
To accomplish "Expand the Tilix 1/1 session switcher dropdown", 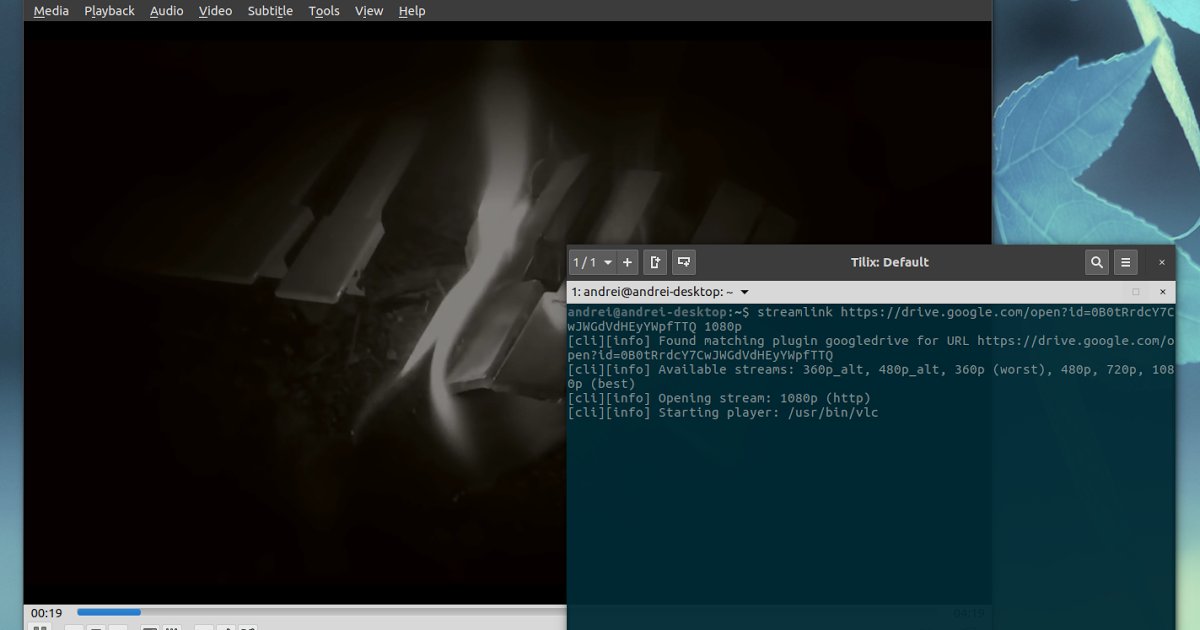I will (x=593, y=262).
